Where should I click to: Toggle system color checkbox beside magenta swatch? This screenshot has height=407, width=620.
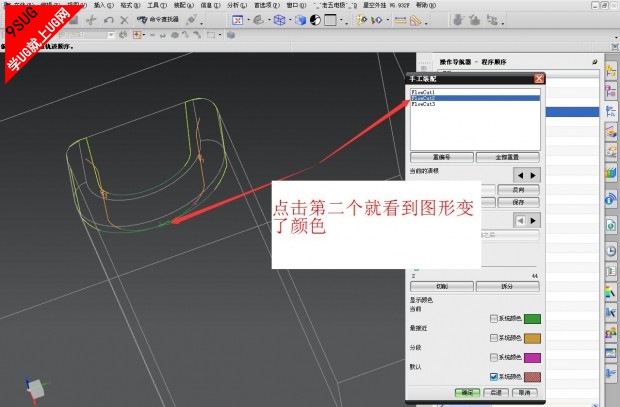click(493, 357)
